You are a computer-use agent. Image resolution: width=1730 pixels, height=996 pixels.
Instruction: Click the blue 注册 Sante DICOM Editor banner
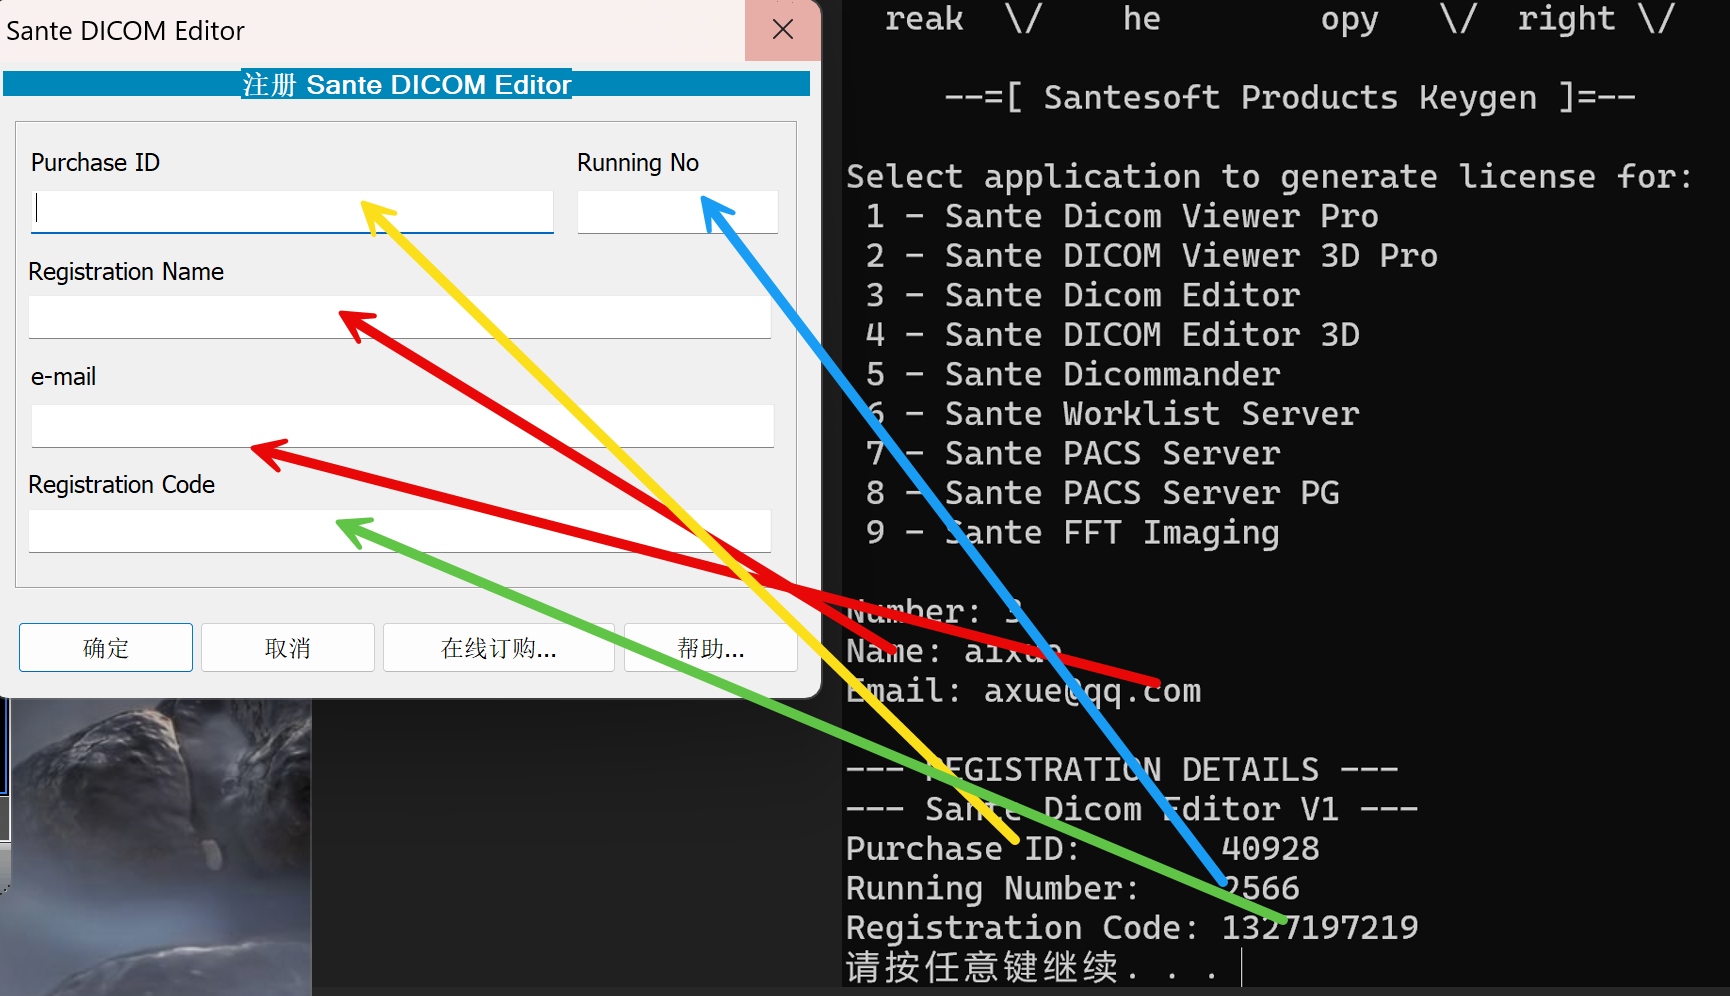point(406,84)
